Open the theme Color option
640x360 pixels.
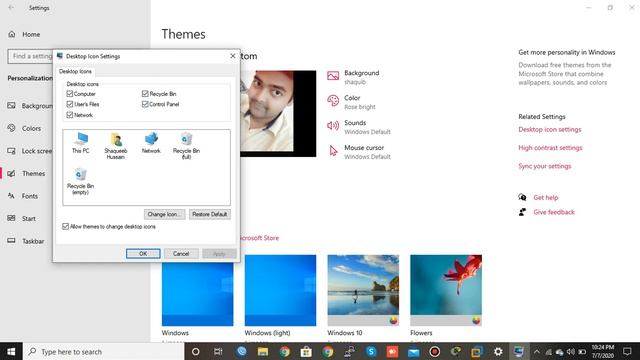(x=351, y=102)
